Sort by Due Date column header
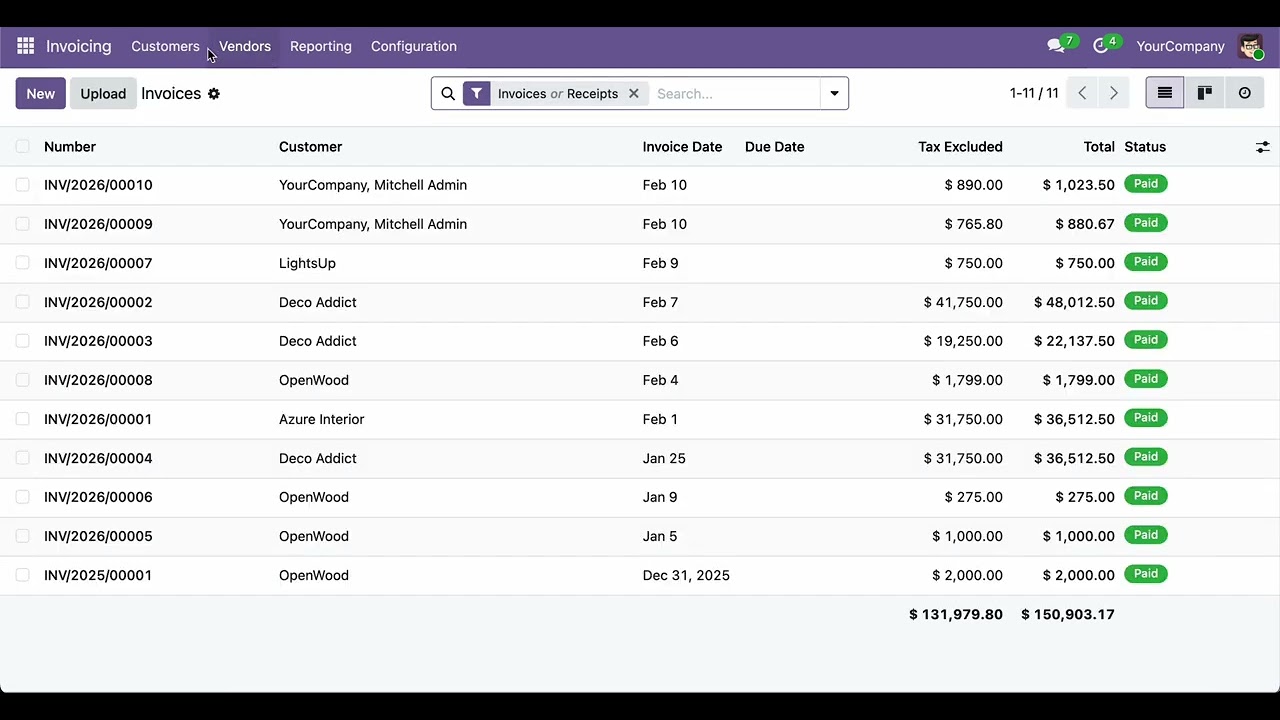 [x=775, y=147]
